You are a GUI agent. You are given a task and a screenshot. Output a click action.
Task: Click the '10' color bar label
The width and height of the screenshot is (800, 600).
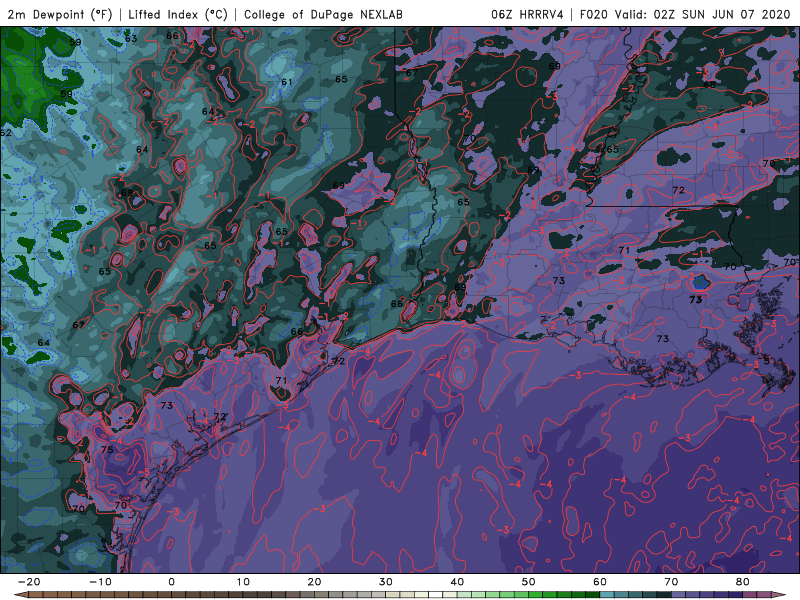click(x=243, y=582)
